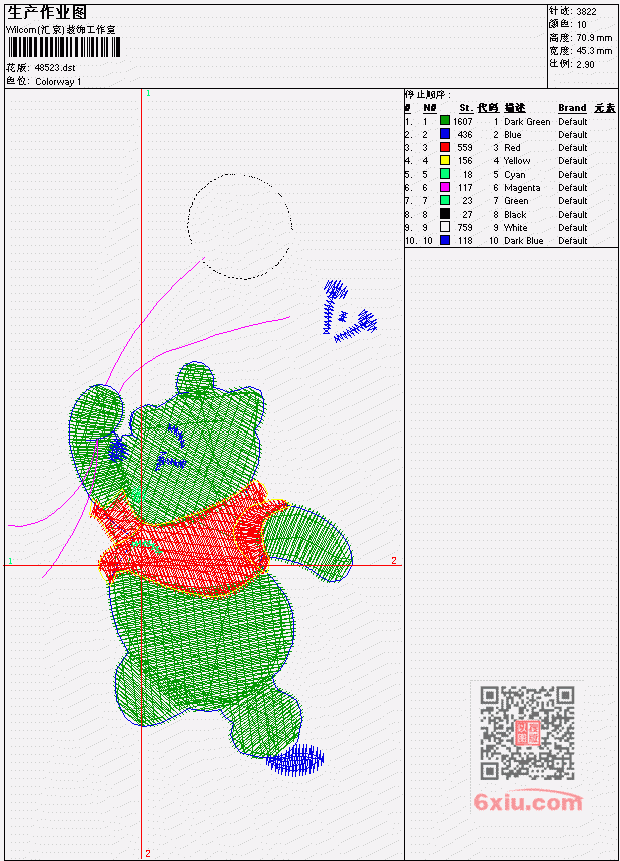The image size is (620, 861).
Task: Select the Black thread swatch
Action: pyautogui.click(x=445, y=214)
